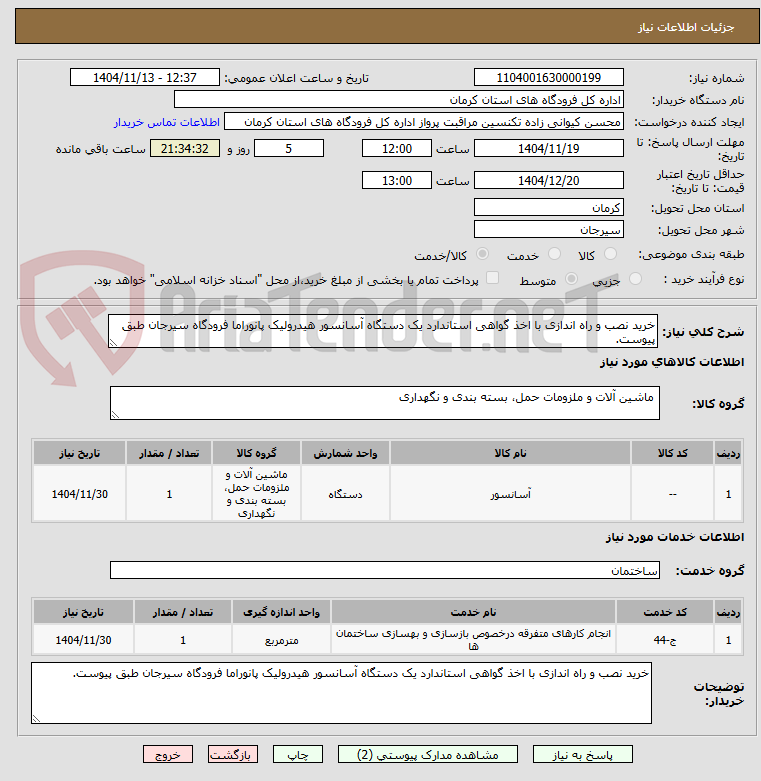Click the goods table گروه کالا column header
The height and width of the screenshot is (781, 761).
point(256,453)
